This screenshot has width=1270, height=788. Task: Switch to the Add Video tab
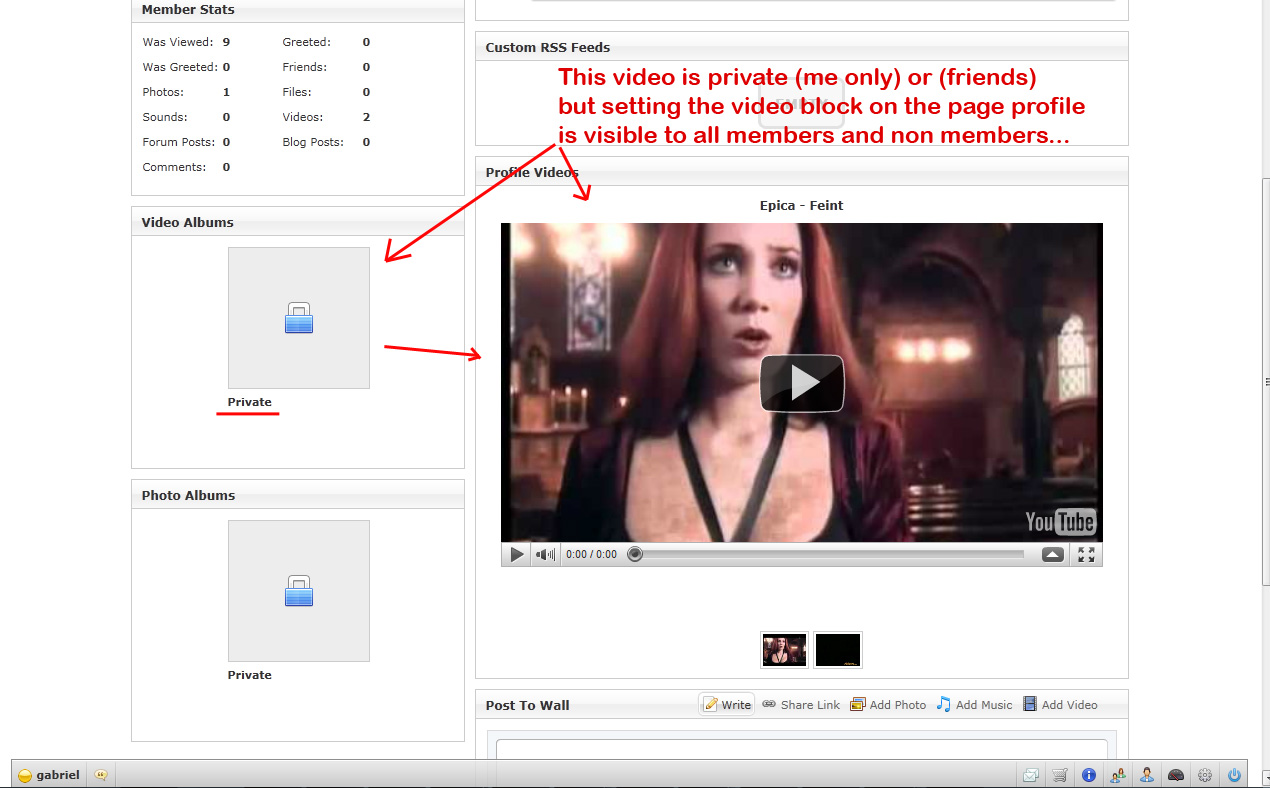pyautogui.click(x=1059, y=705)
